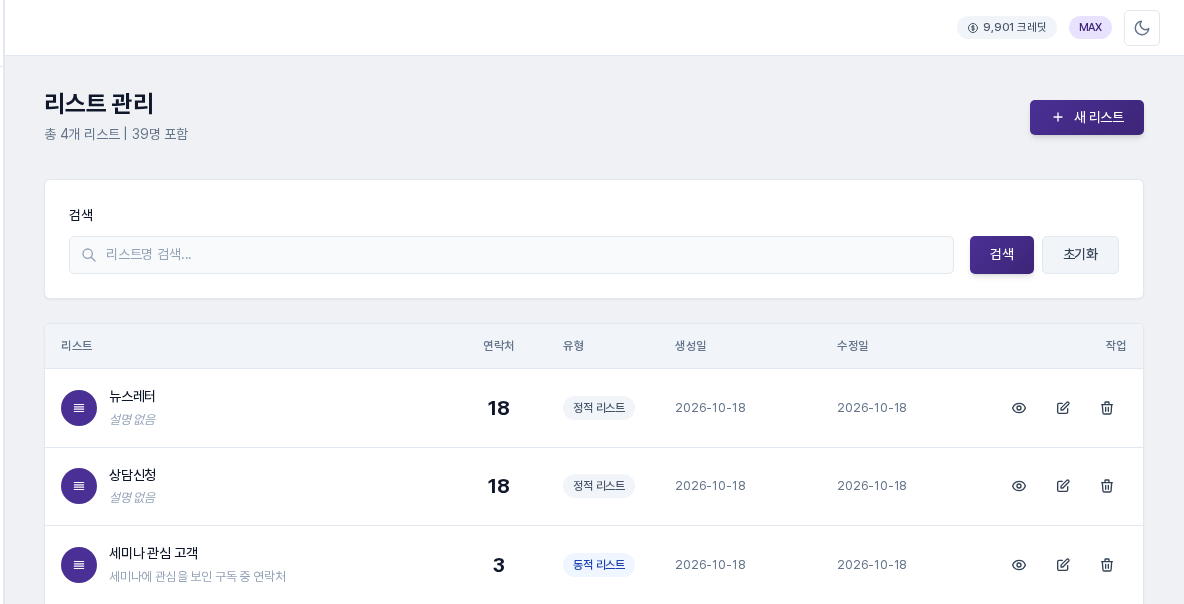Select the 상담신청 list name
1184x604 pixels.
click(x=133, y=475)
